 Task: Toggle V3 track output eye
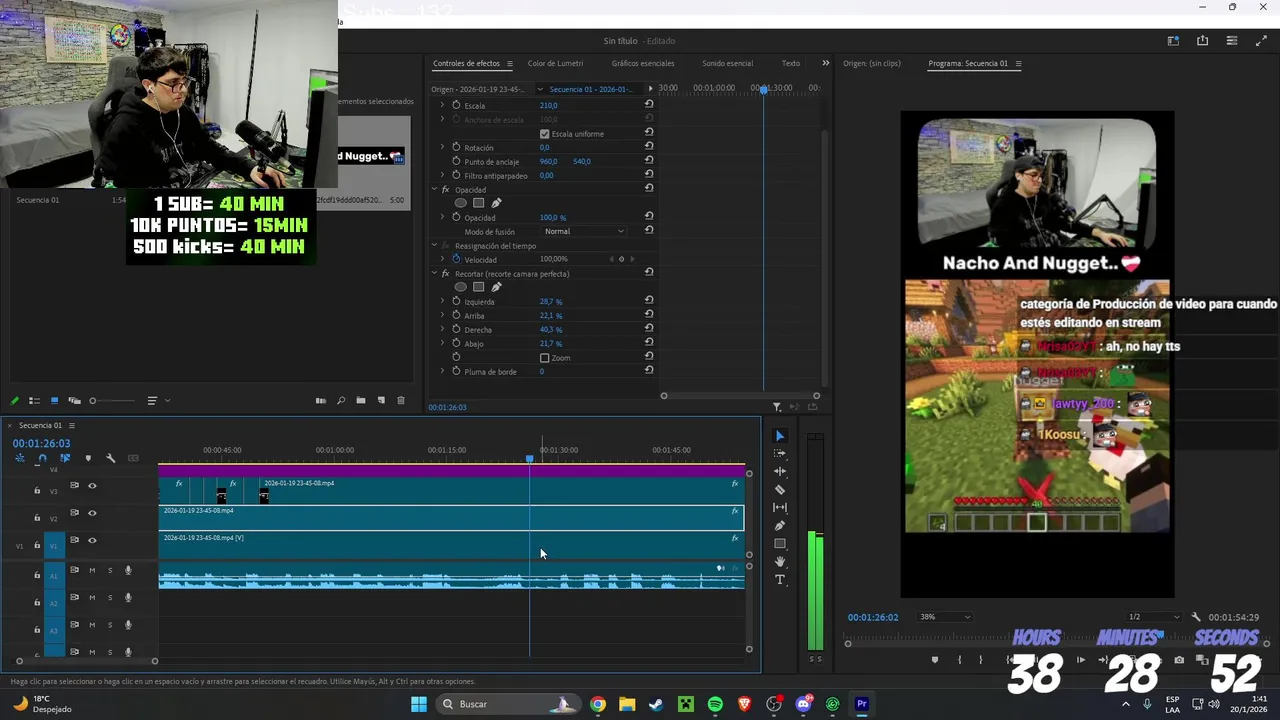(x=92, y=486)
